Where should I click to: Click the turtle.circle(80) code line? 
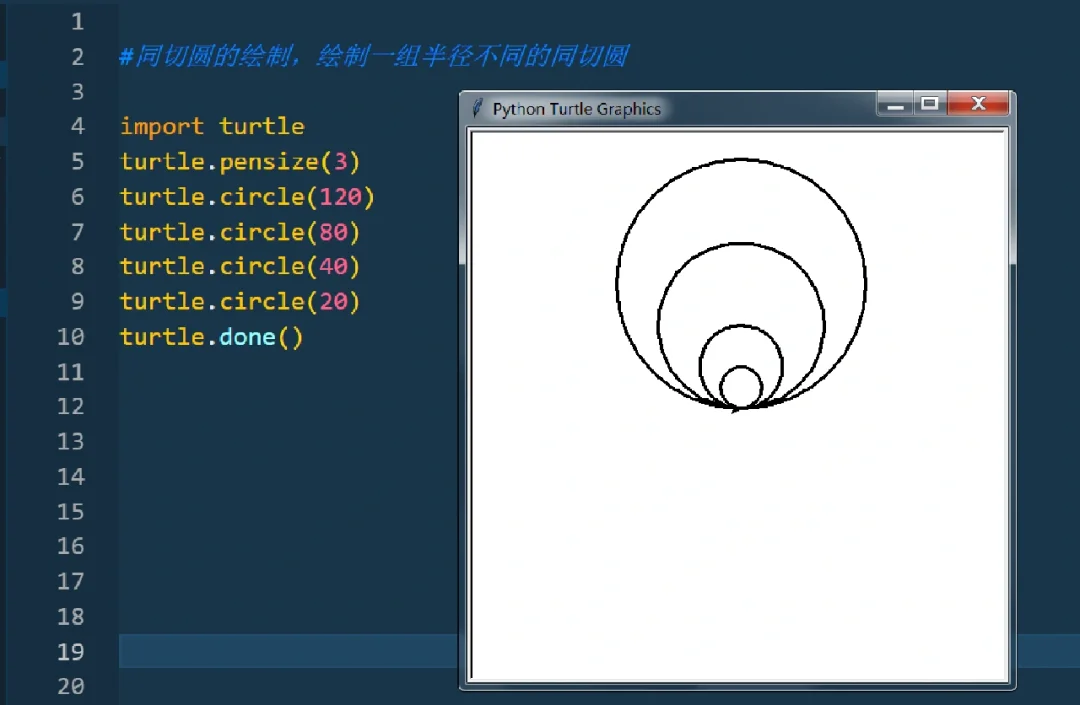pos(240,232)
